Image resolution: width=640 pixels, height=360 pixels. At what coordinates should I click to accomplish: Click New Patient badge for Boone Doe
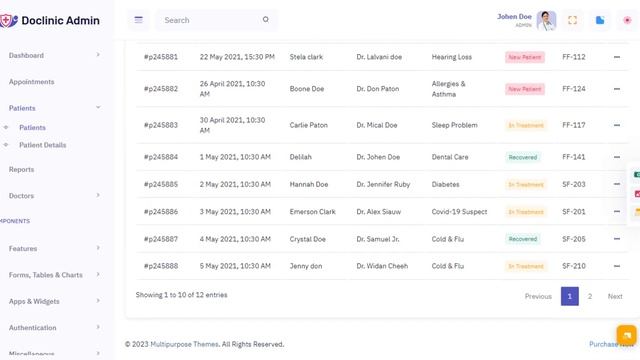pyautogui.click(x=524, y=89)
